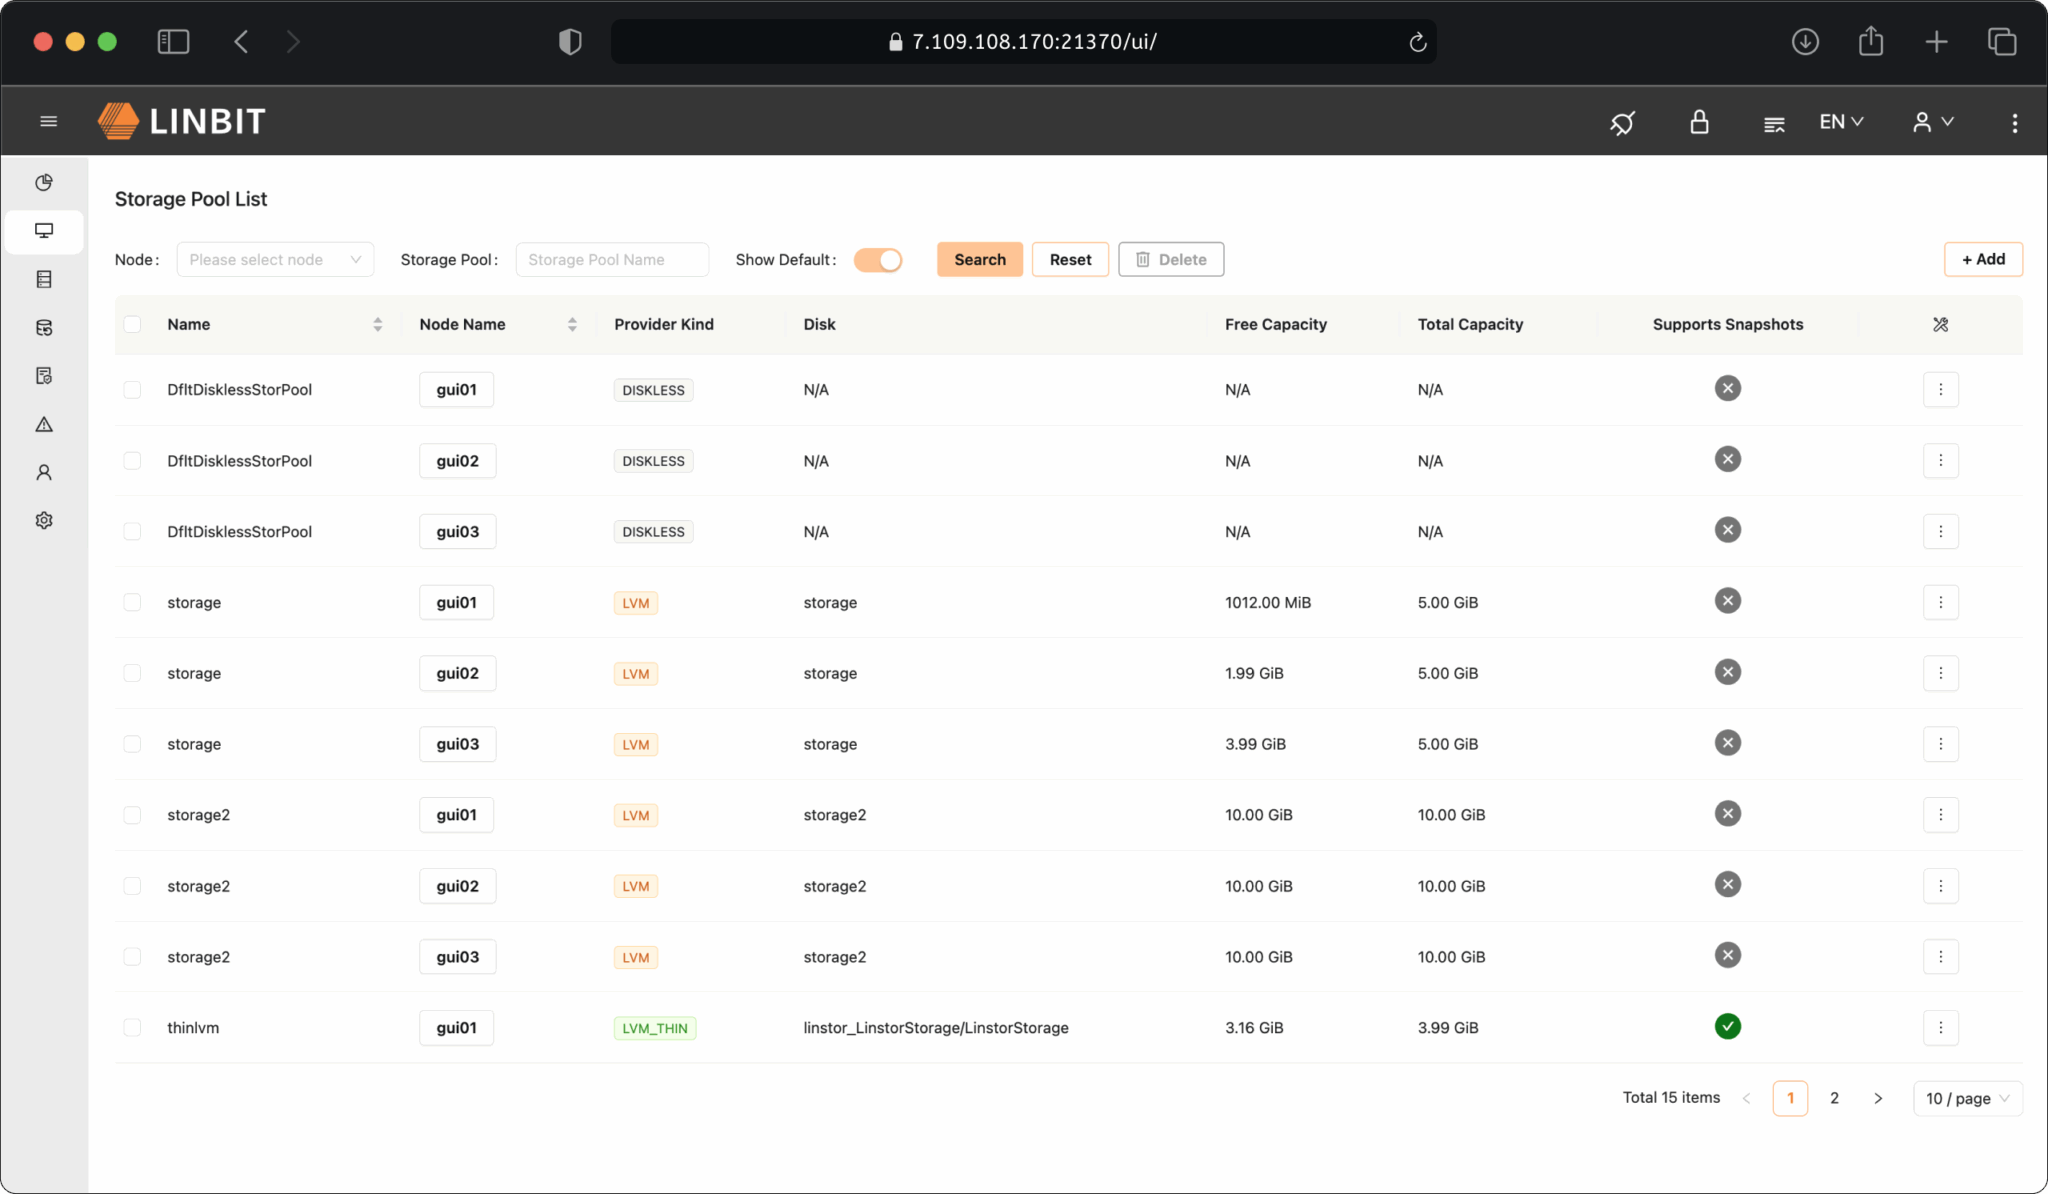Open the hamburger menu beside the LINBIT logo
The height and width of the screenshot is (1194, 2048).
pyautogui.click(x=48, y=120)
